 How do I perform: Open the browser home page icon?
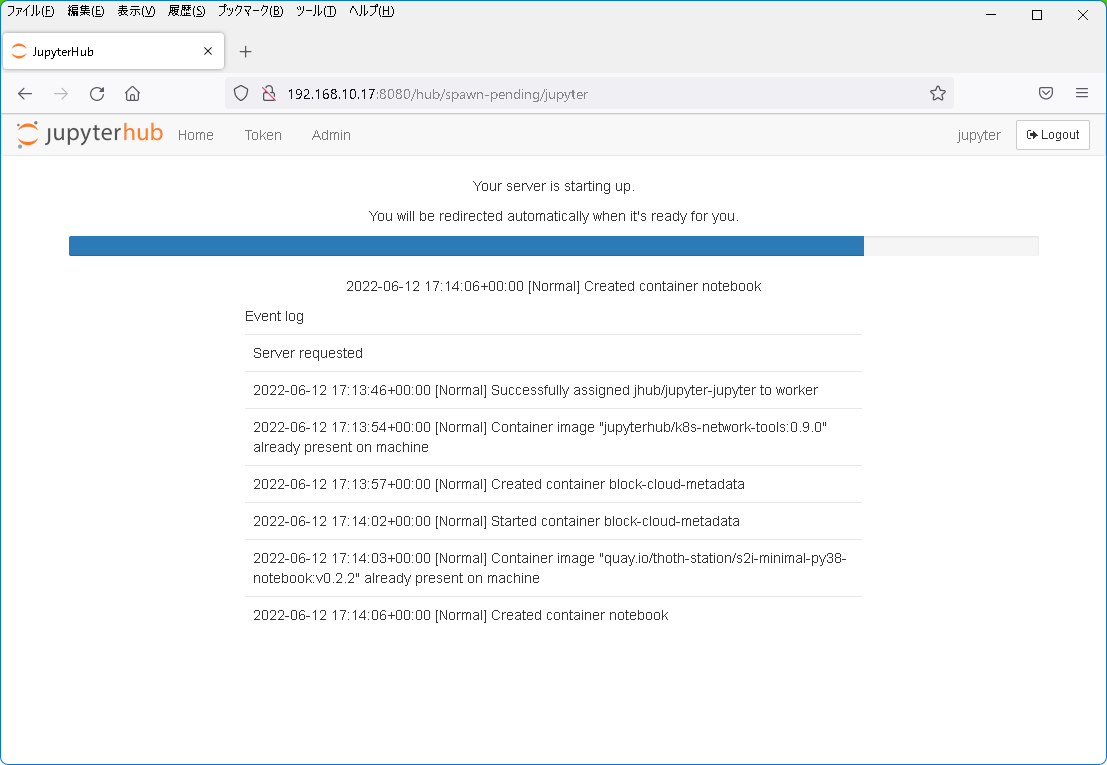[133, 94]
